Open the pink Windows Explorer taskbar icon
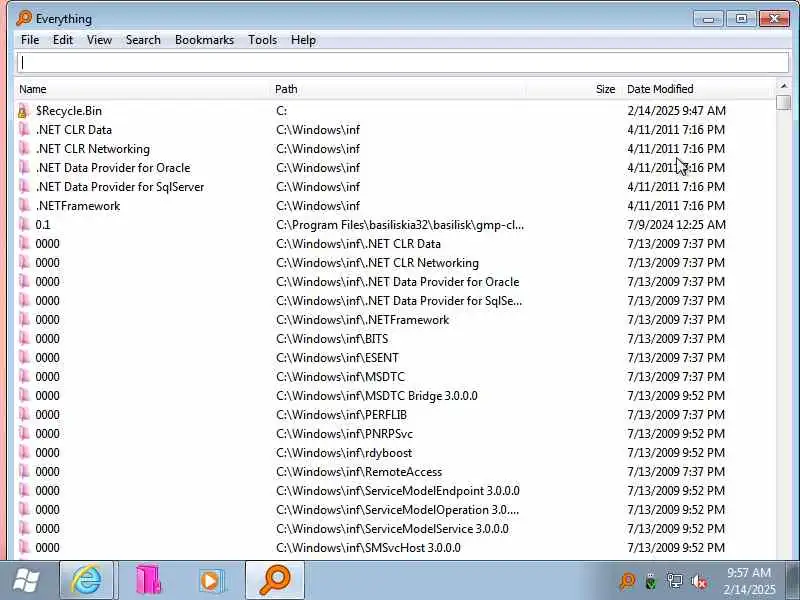The height and width of the screenshot is (600, 800). [x=148, y=580]
